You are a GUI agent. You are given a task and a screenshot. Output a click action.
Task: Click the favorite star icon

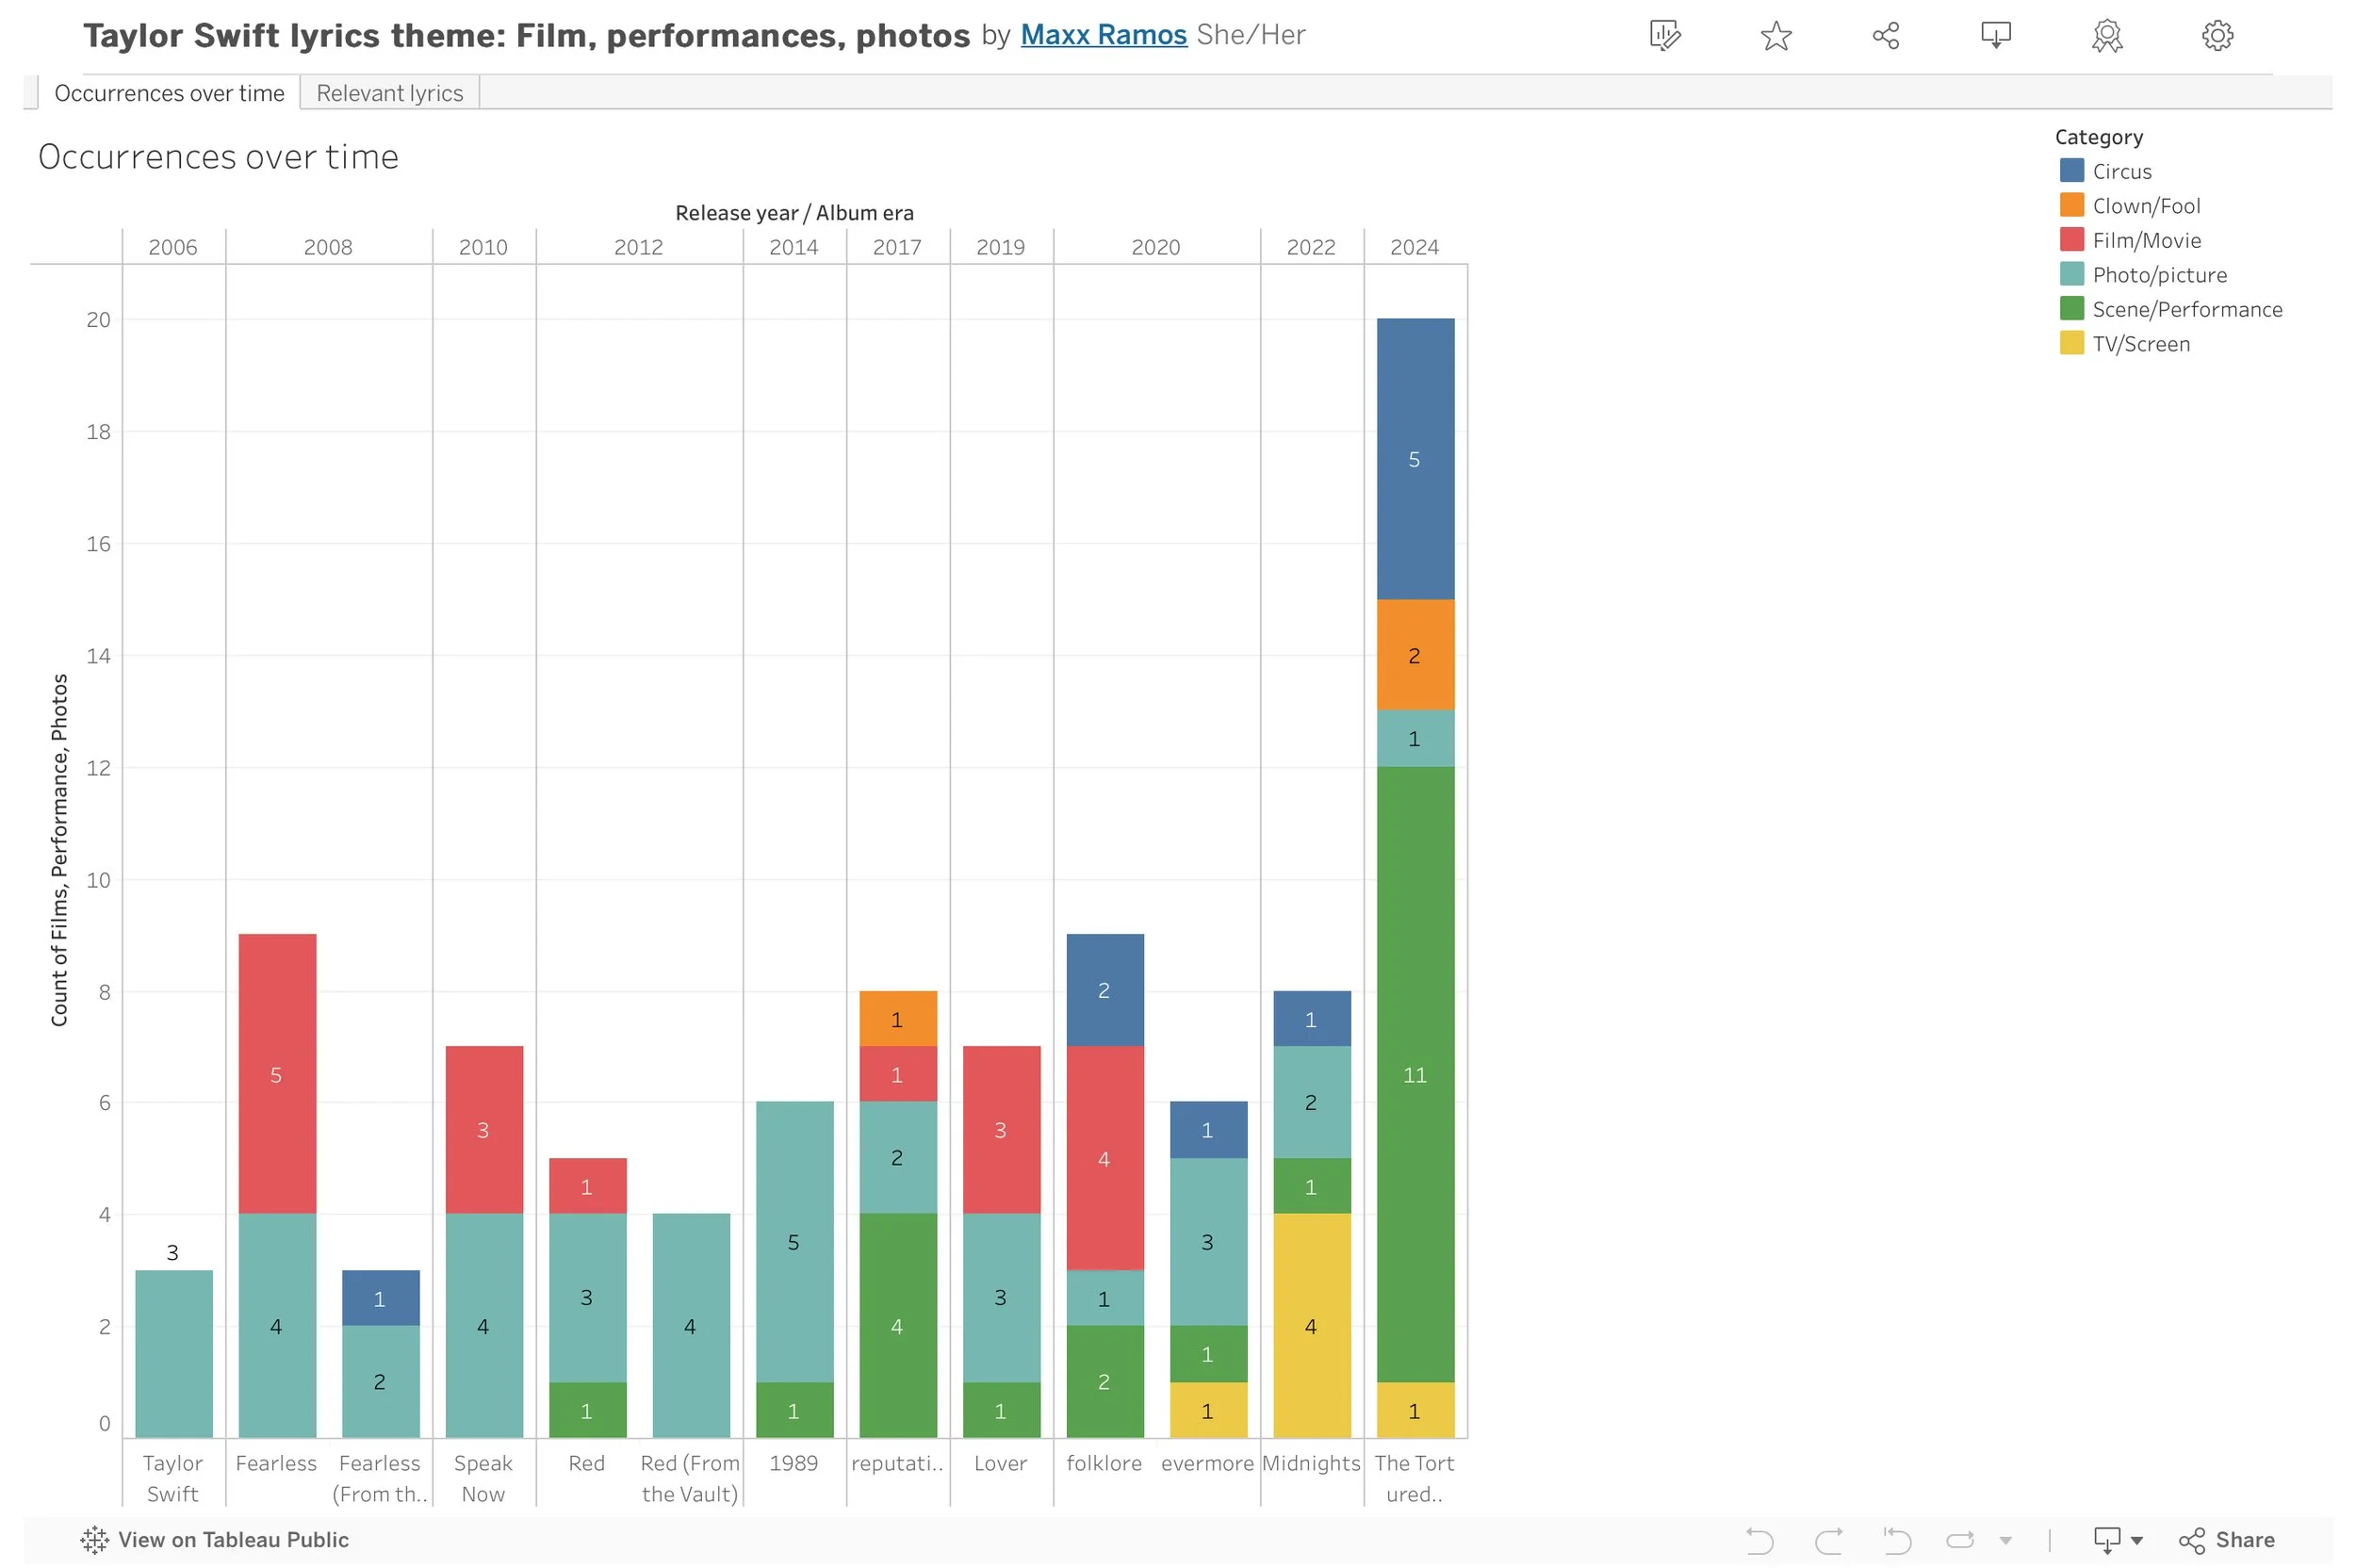pyautogui.click(x=1775, y=36)
